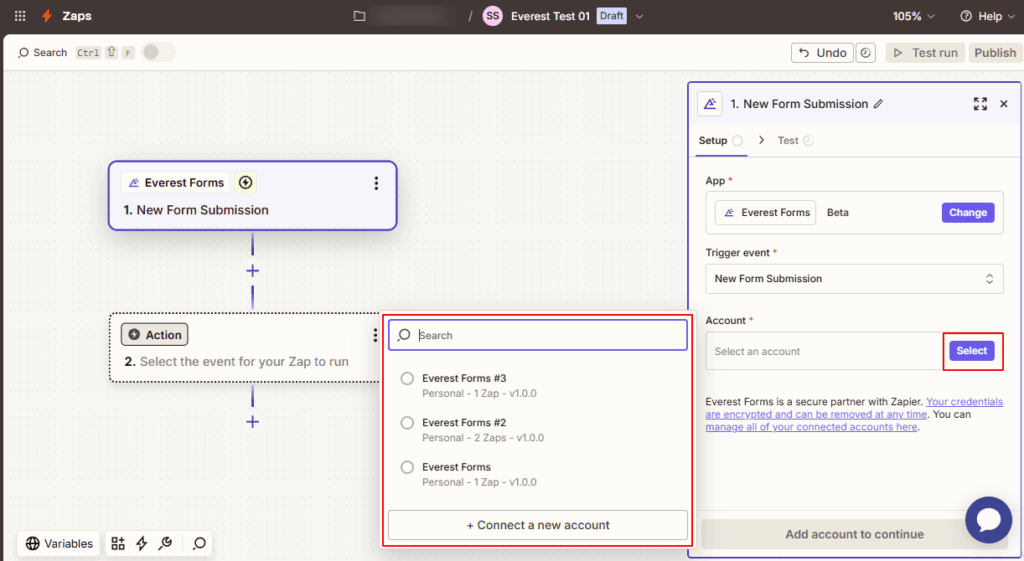The height and width of the screenshot is (561, 1024).
Task: Select the Everest Forms #3 account radio
Action: [407, 378]
